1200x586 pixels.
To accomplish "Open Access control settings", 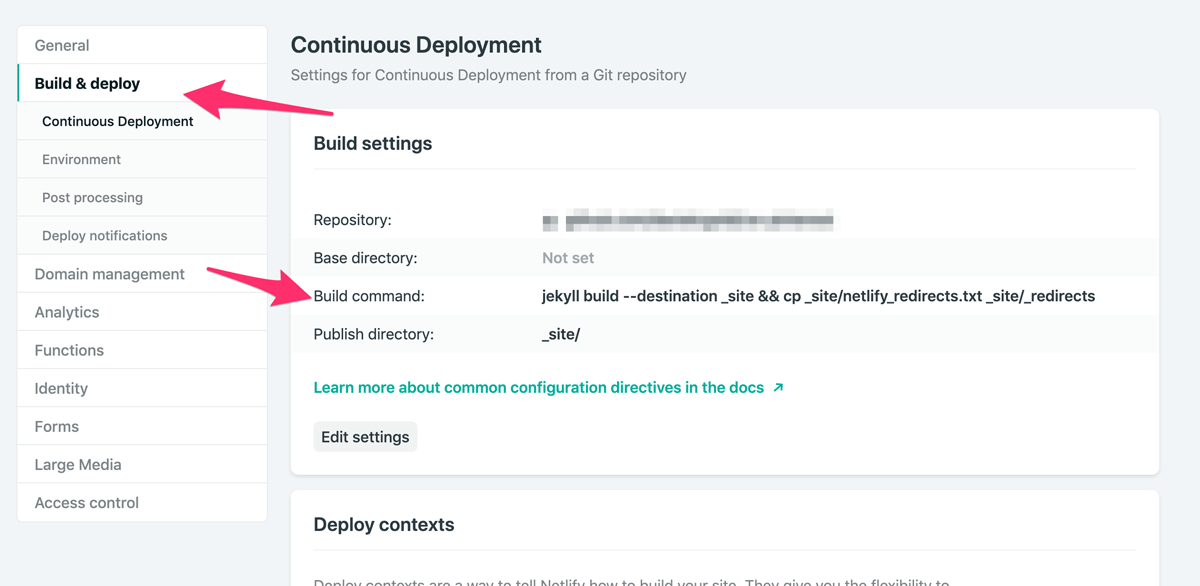I will 87,502.
